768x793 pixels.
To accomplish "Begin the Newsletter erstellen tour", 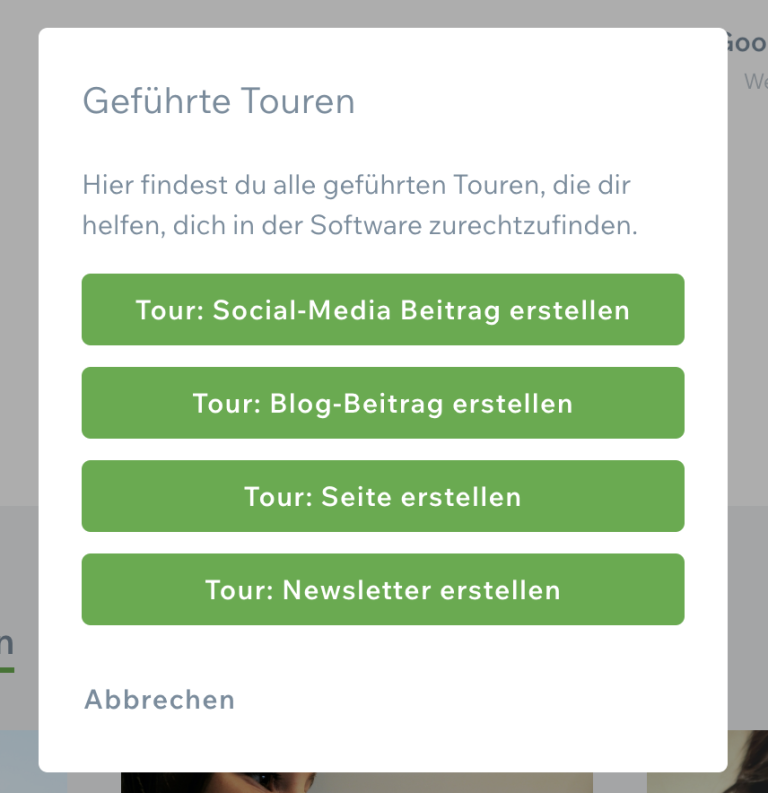I will (x=383, y=590).
